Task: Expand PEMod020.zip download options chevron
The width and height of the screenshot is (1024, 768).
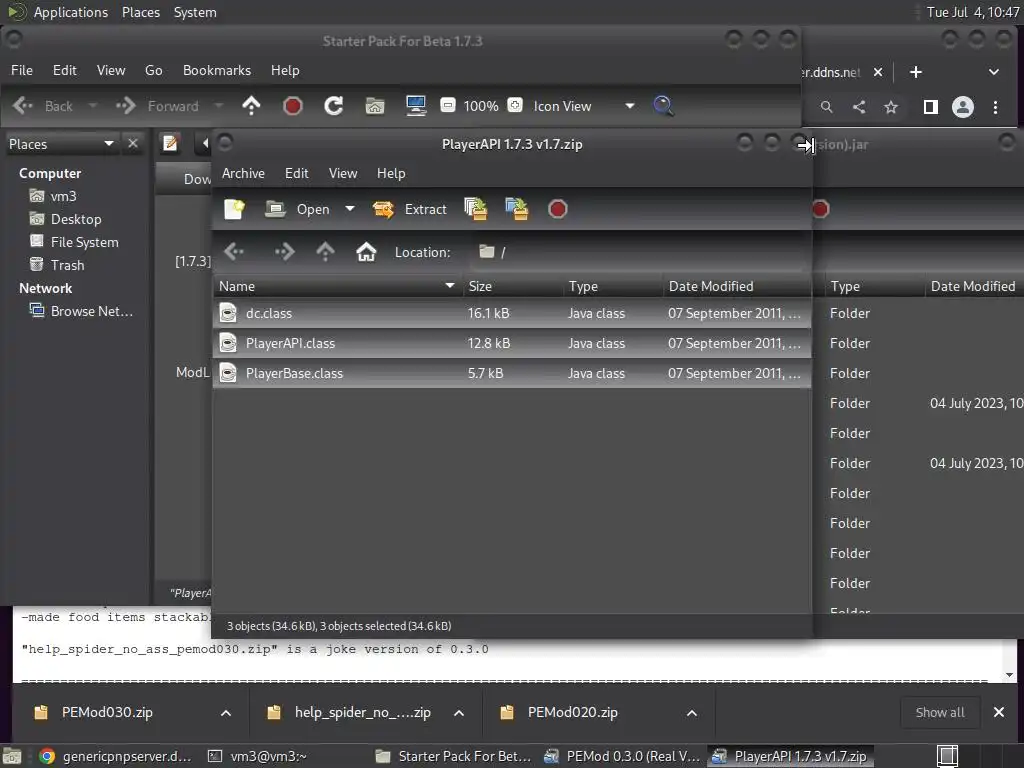Action: (692, 713)
